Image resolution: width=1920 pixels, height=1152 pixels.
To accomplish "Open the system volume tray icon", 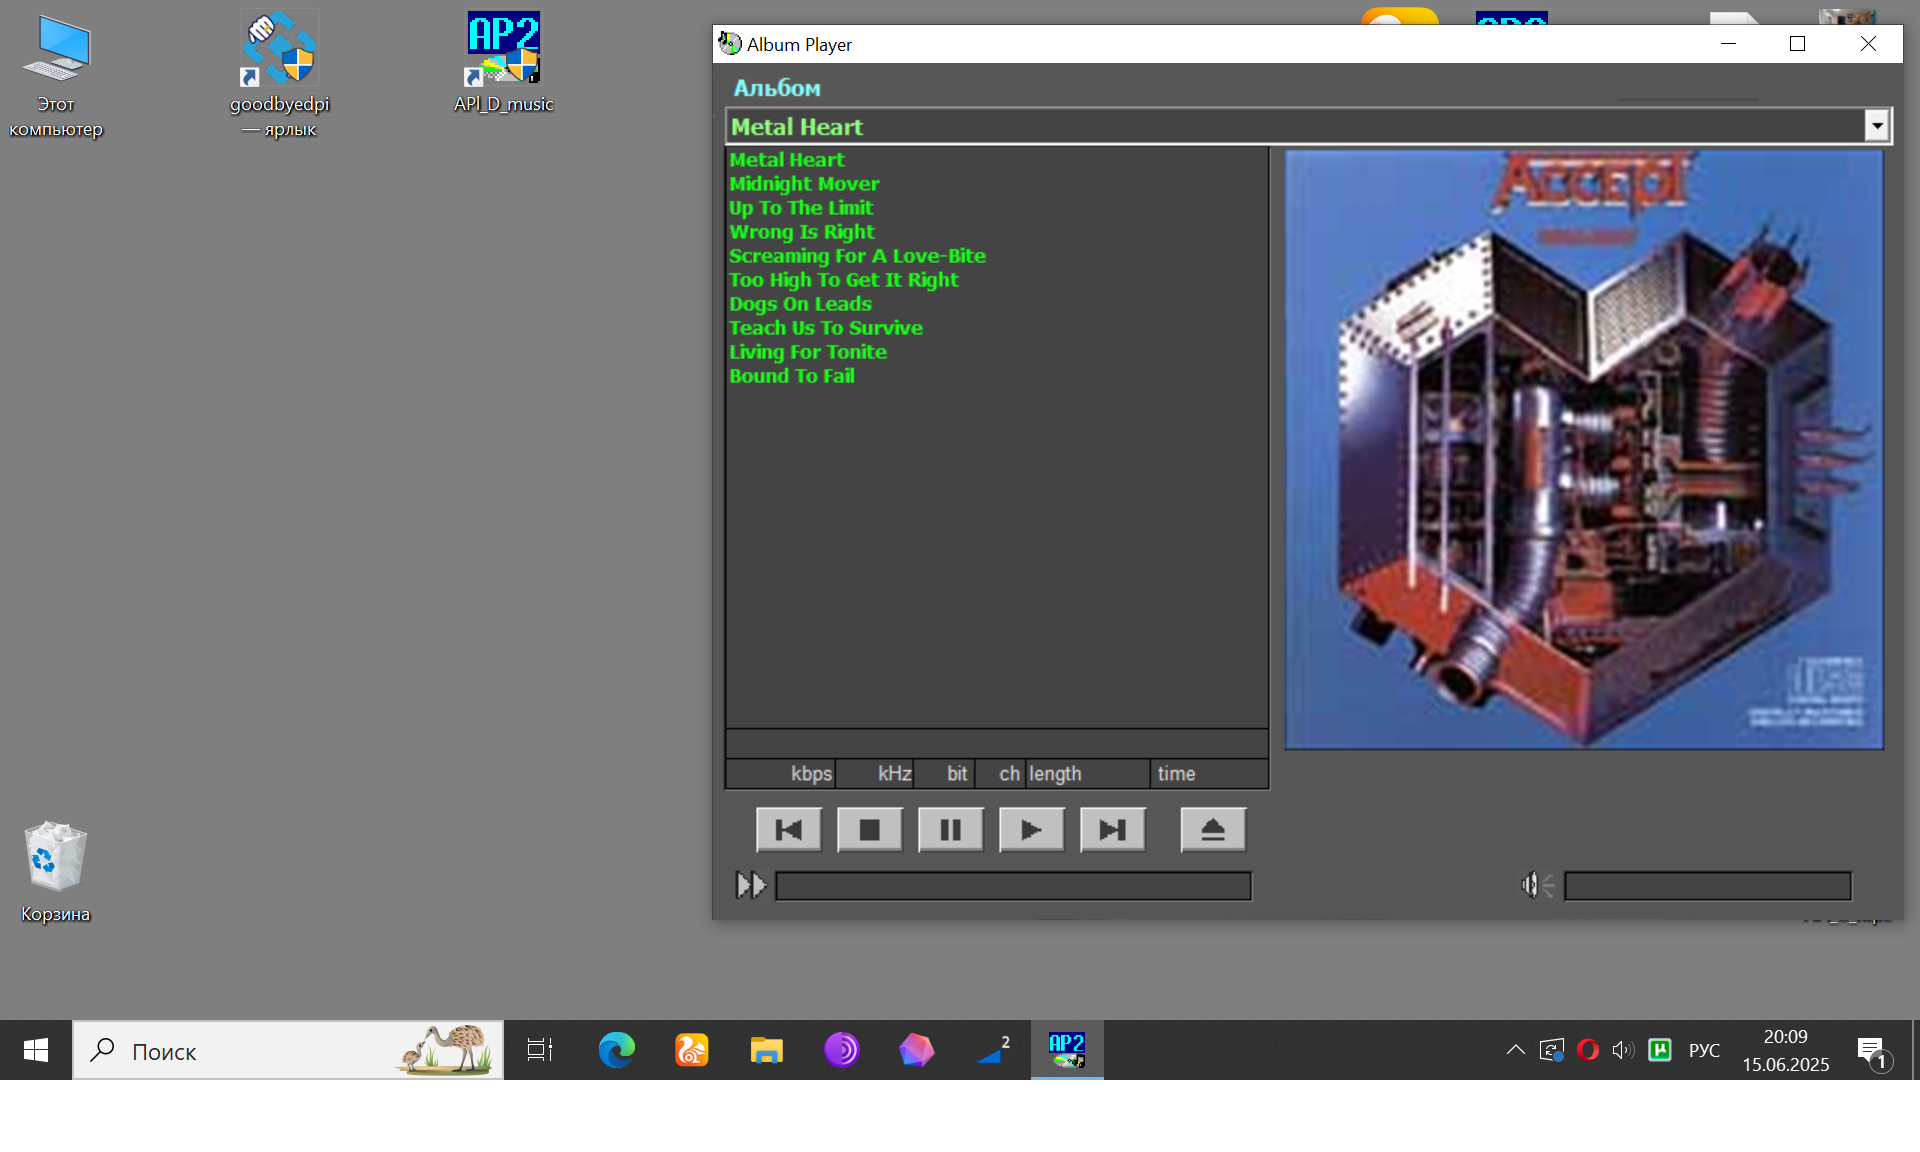I will 1623,1050.
